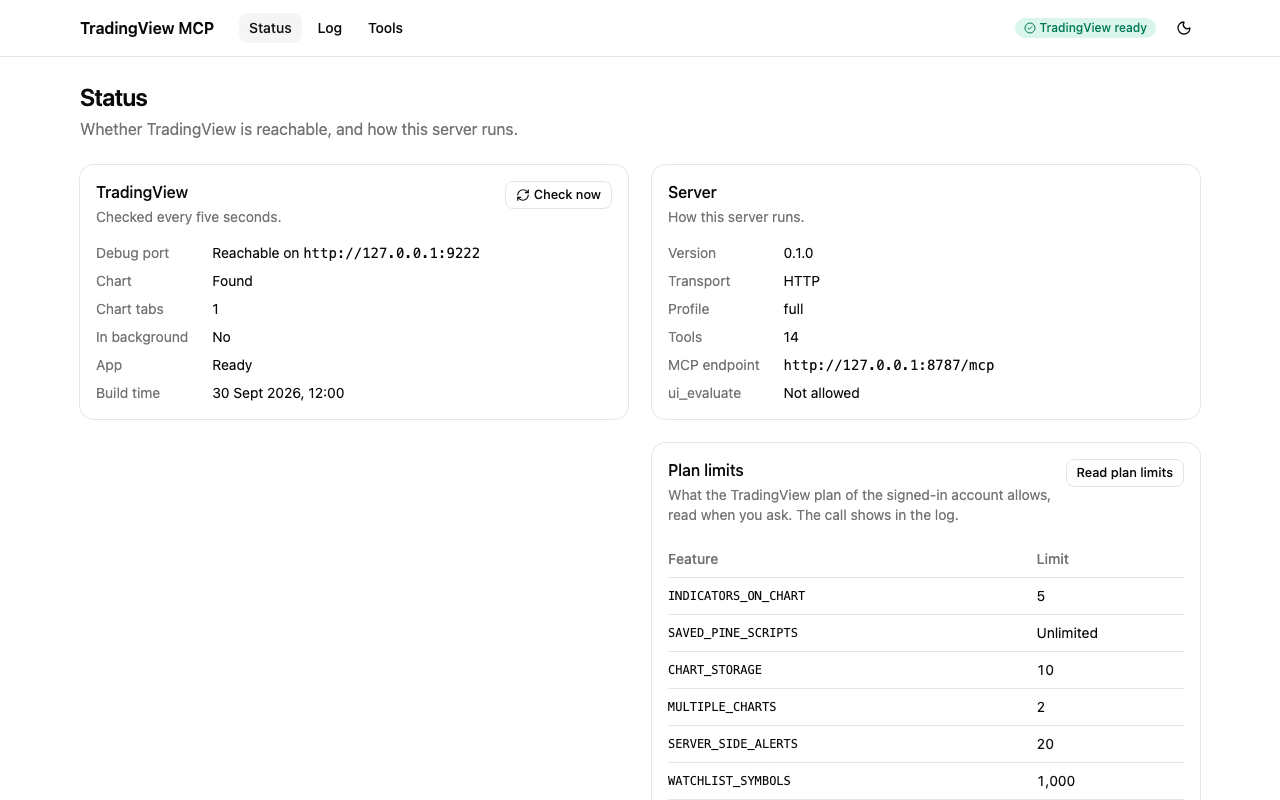1280x800 pixels.
Task: Click the Debug port label
Action: tap(133, 253)
